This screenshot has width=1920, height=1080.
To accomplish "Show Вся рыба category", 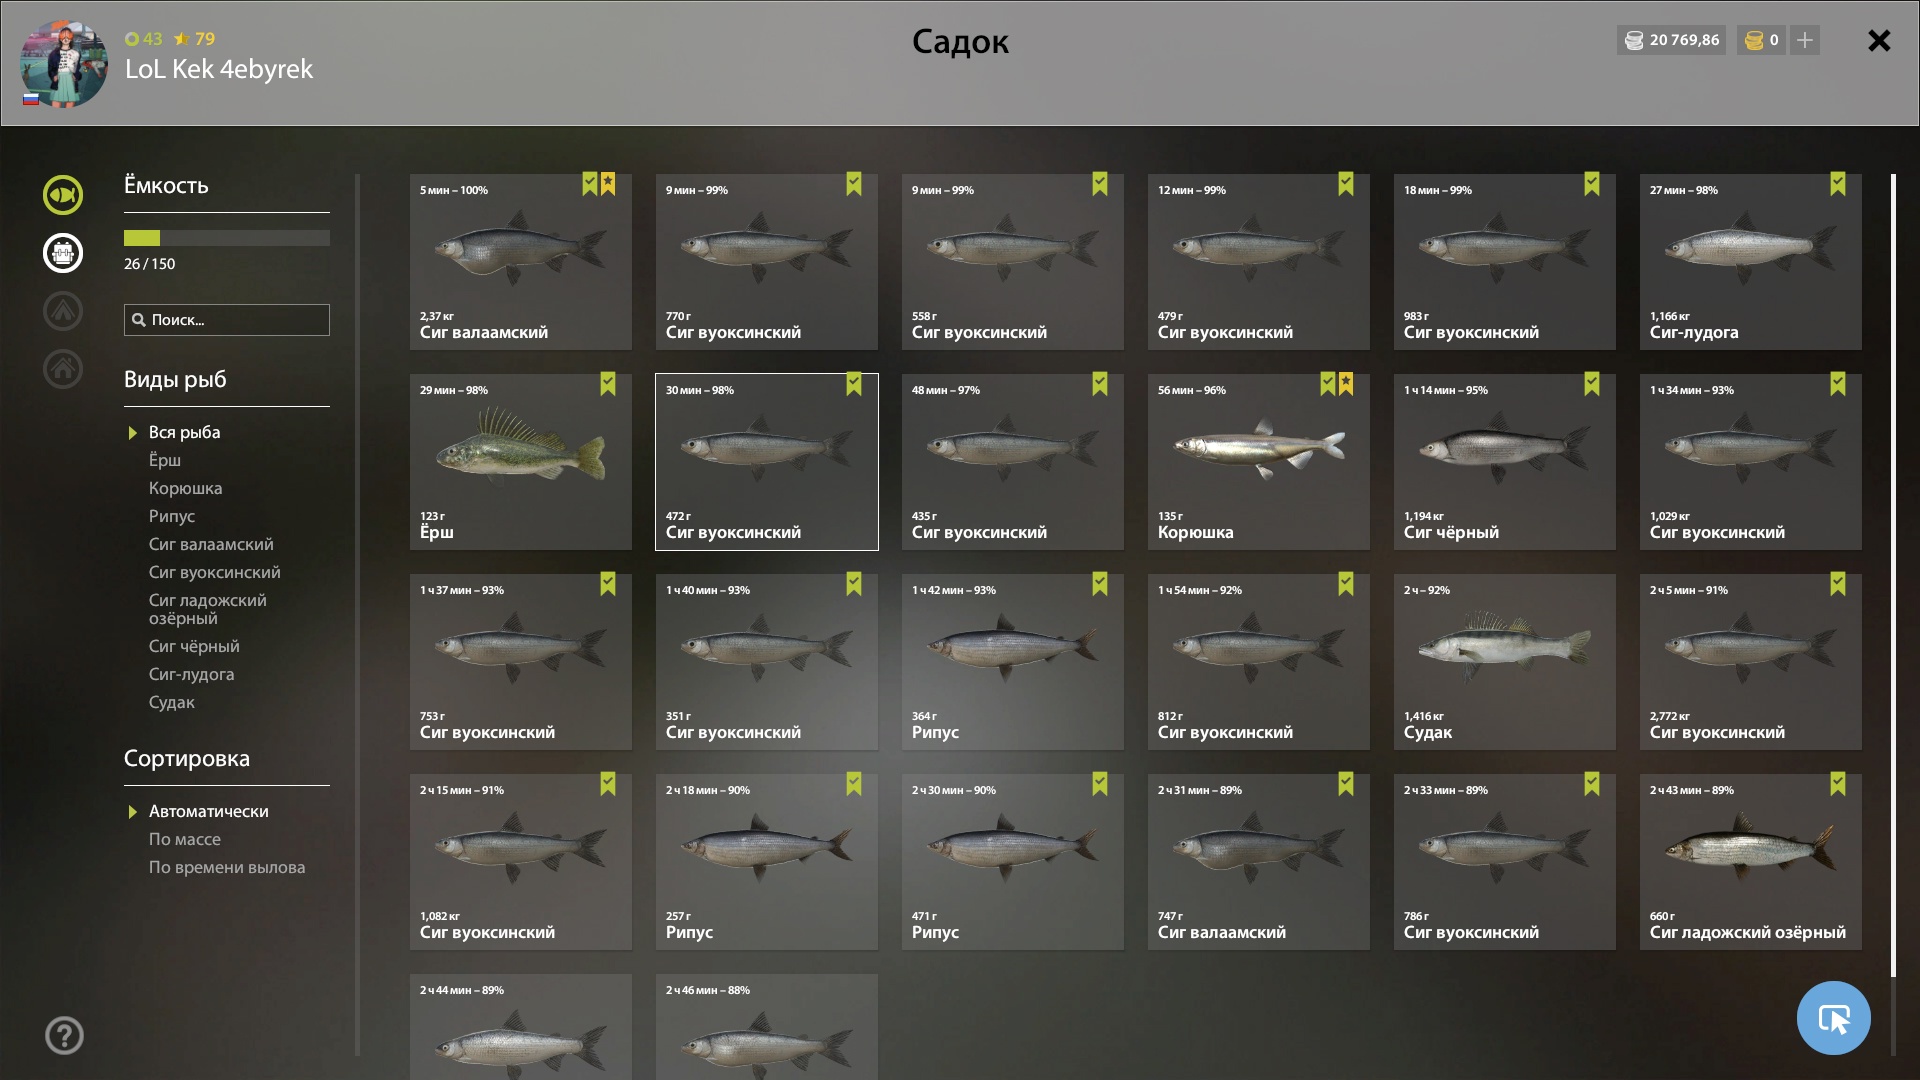I will click(185, 432).
